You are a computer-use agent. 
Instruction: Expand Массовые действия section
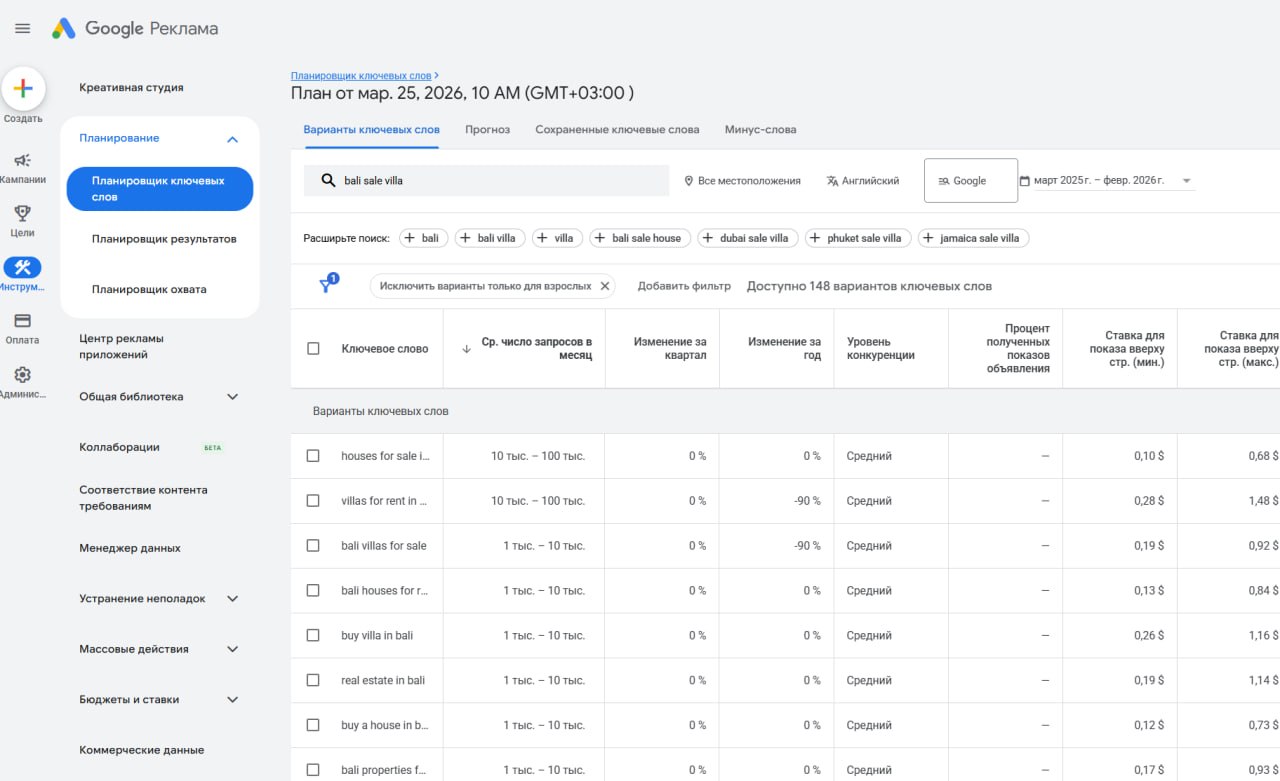pos(232,649)
